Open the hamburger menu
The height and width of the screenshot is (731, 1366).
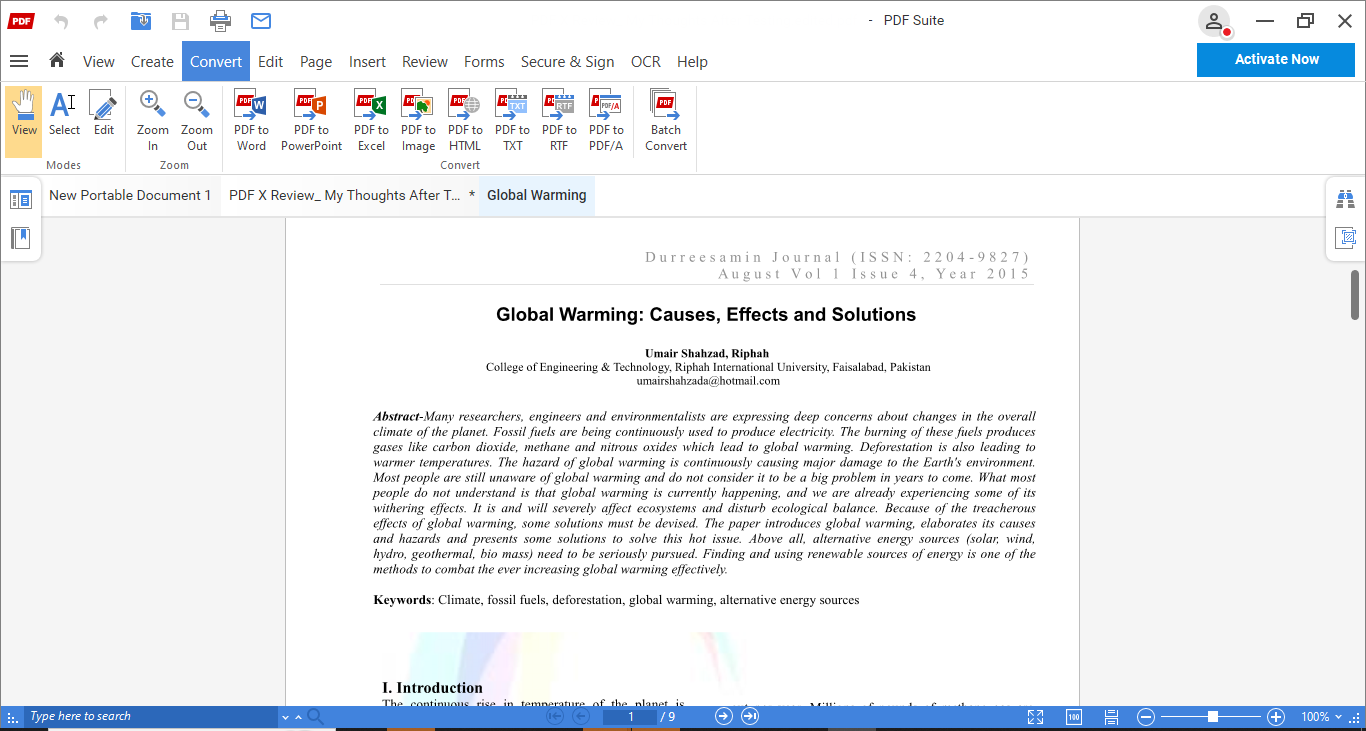[18, 61]
